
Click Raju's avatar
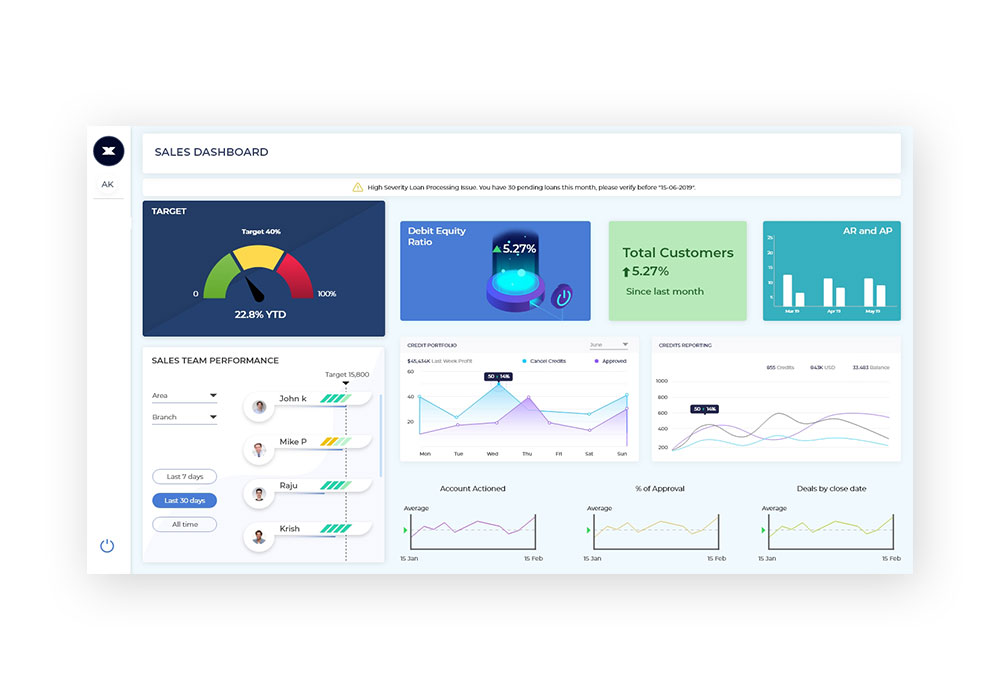(x=259, y=494)
